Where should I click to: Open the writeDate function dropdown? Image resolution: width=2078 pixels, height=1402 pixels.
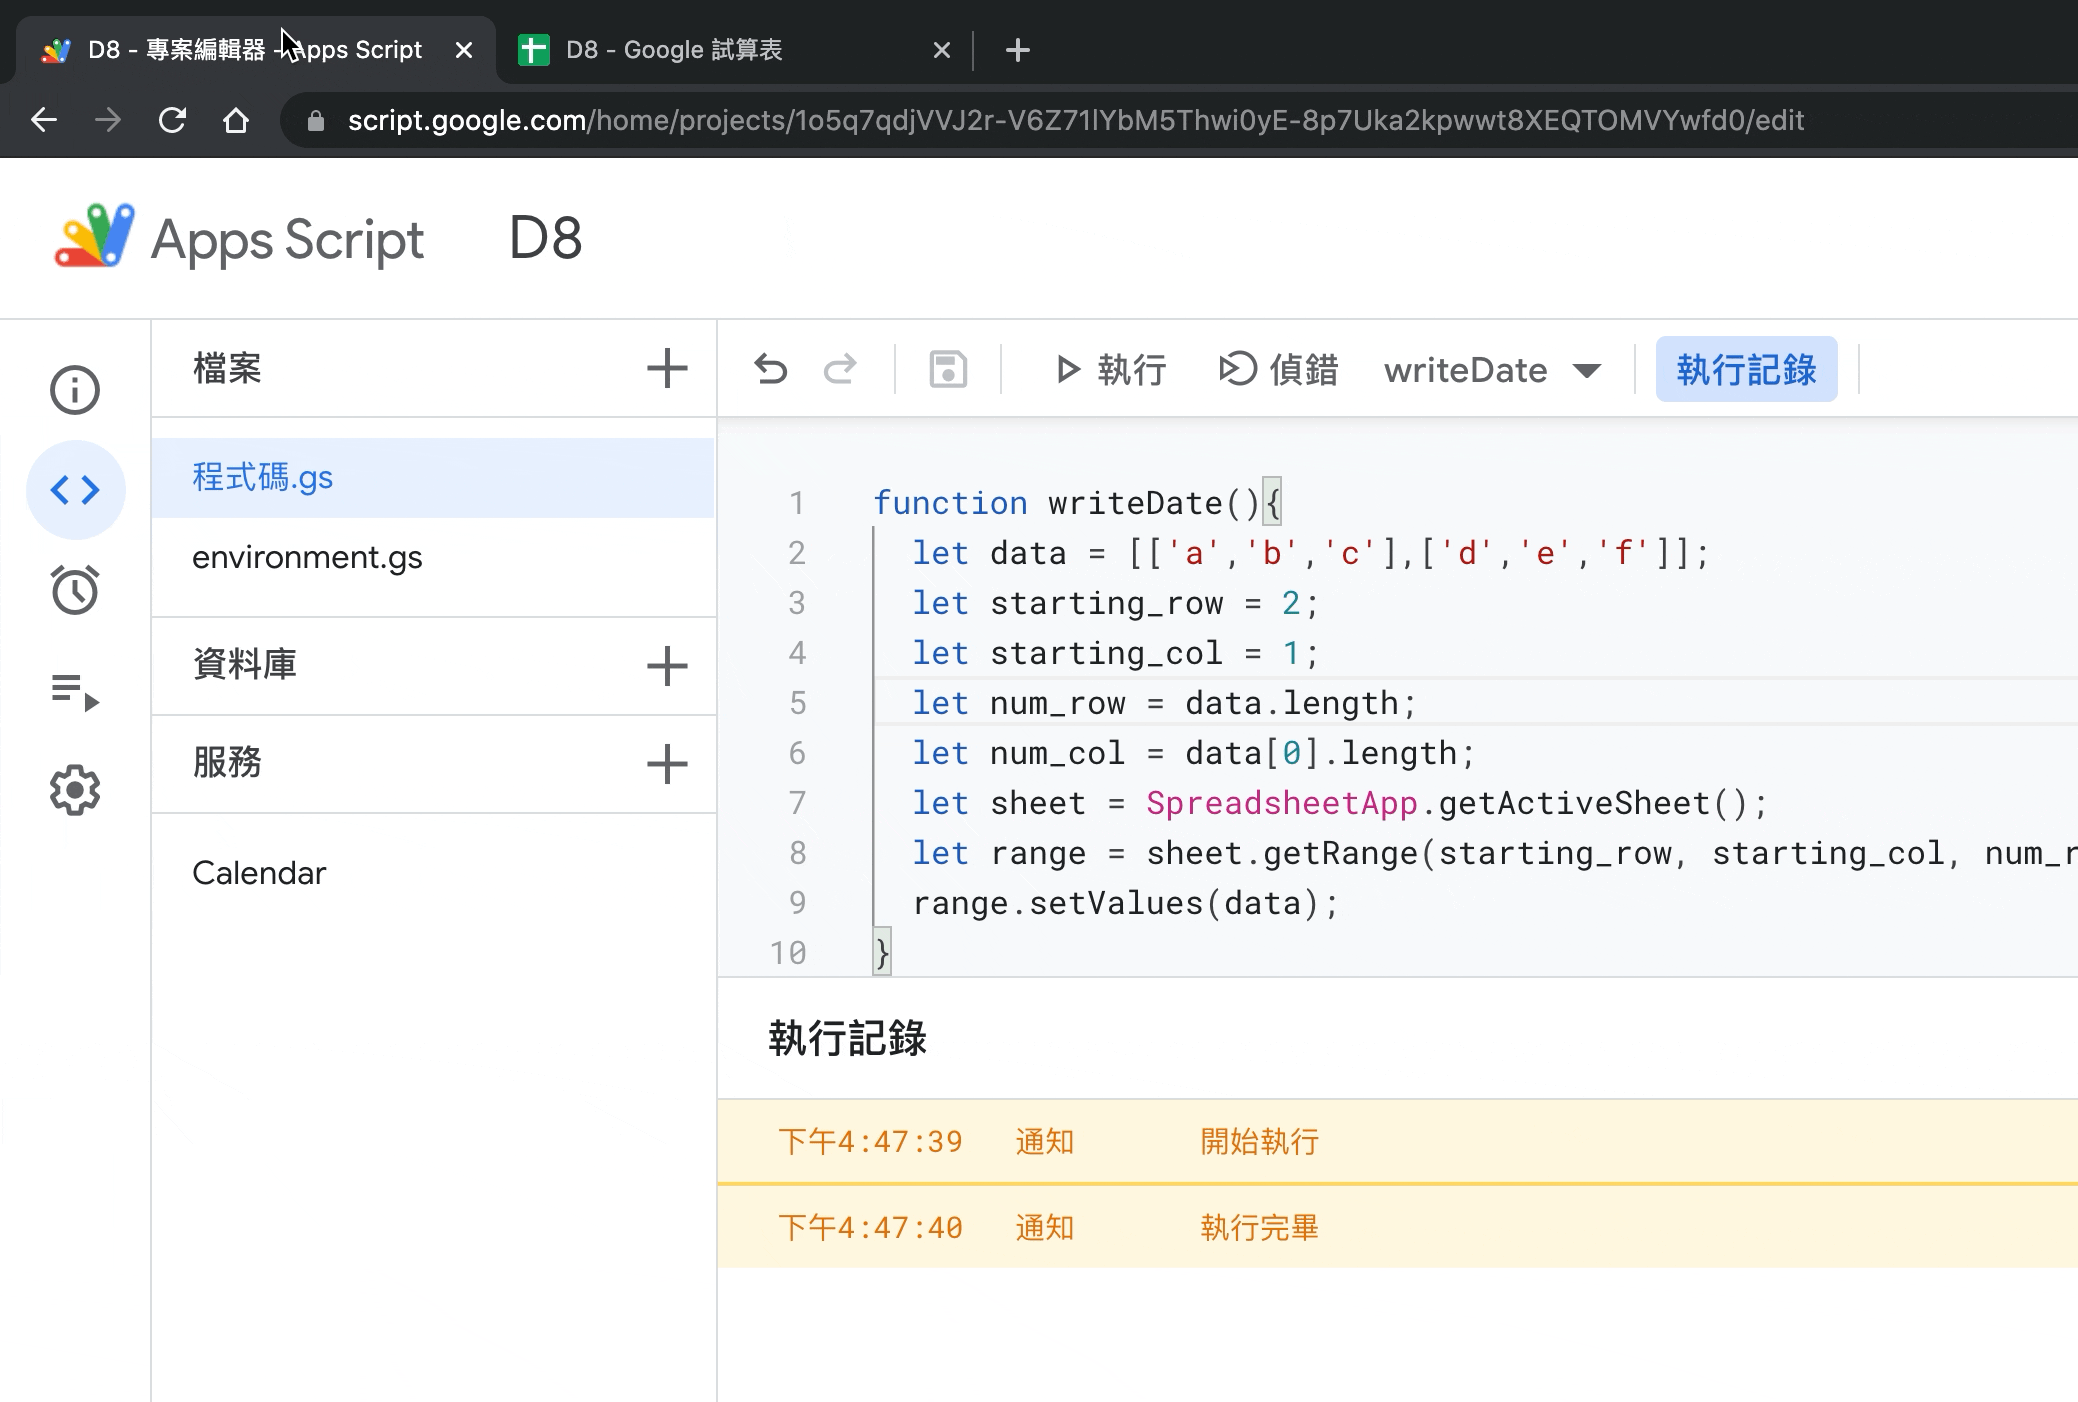[x=1492, y=370]
